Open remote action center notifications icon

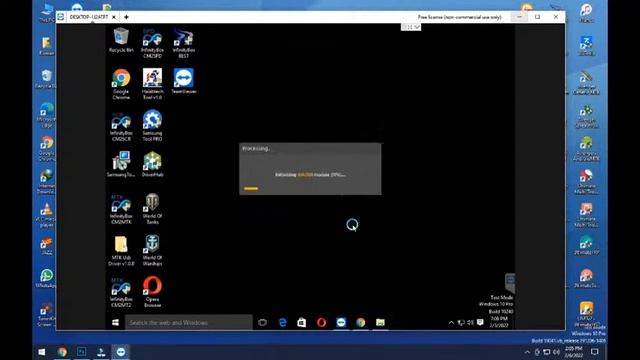point(480,322)
